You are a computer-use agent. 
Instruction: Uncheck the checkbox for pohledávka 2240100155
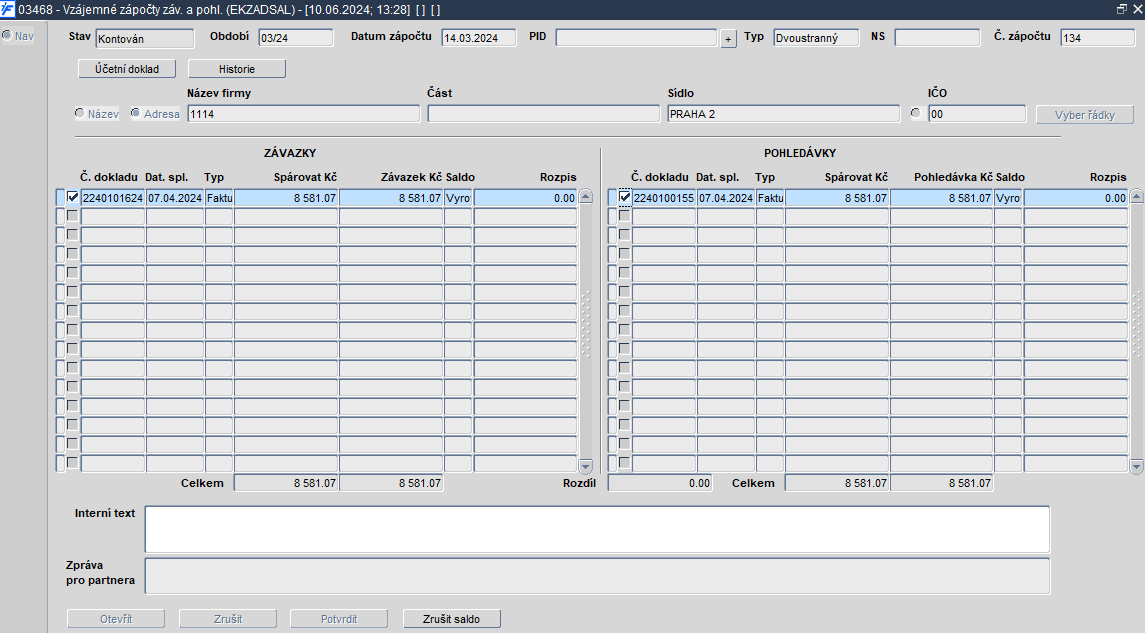(x=624, y=197)
